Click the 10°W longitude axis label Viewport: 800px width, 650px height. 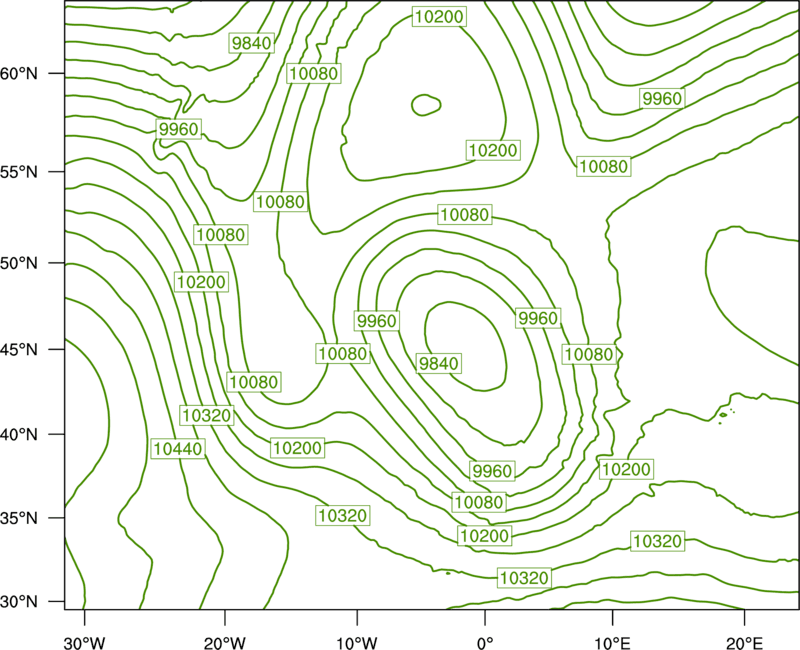[357, 642]
